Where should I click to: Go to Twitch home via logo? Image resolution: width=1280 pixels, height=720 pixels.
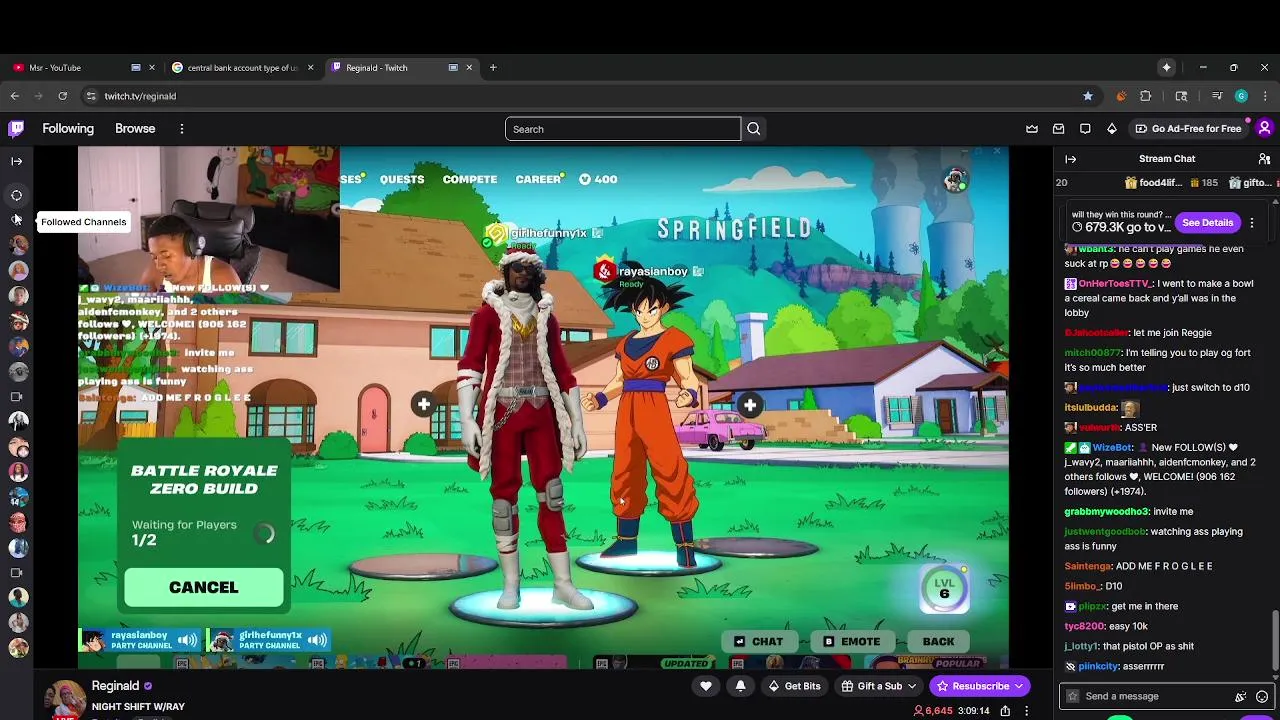tap(16, 128)
